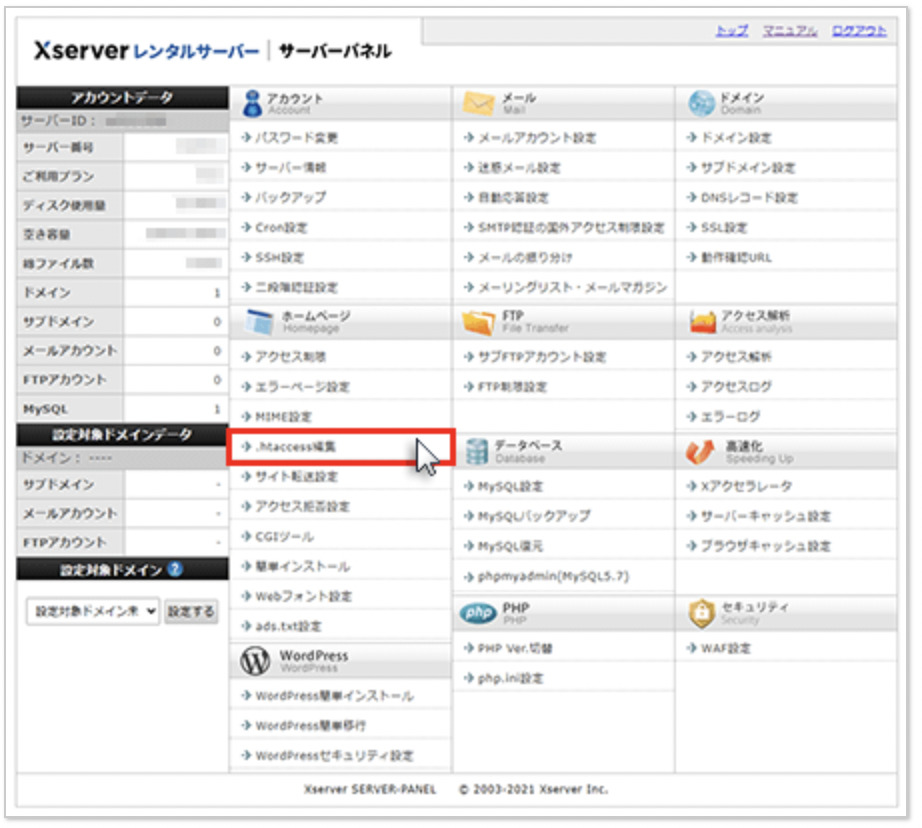The image size is (922, 828).
Task: Open 動作確認URL
Action: click(736, 258)
